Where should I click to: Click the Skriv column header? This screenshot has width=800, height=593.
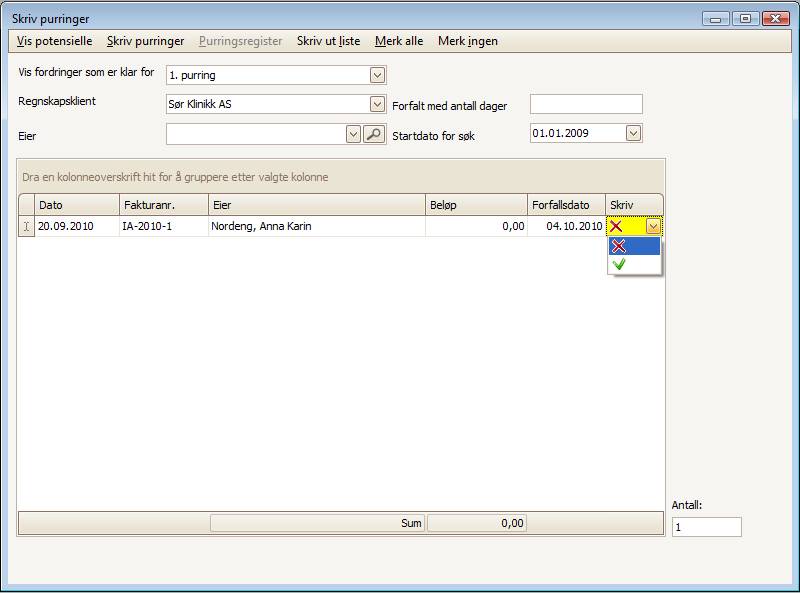[x=634, y=205]
